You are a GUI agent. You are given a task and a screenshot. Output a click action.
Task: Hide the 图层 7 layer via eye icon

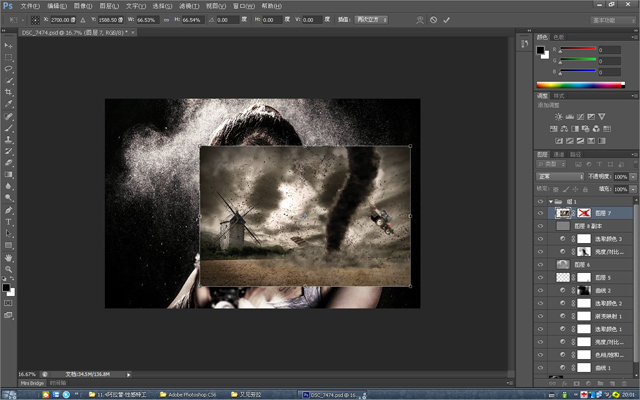pos(540,213)
